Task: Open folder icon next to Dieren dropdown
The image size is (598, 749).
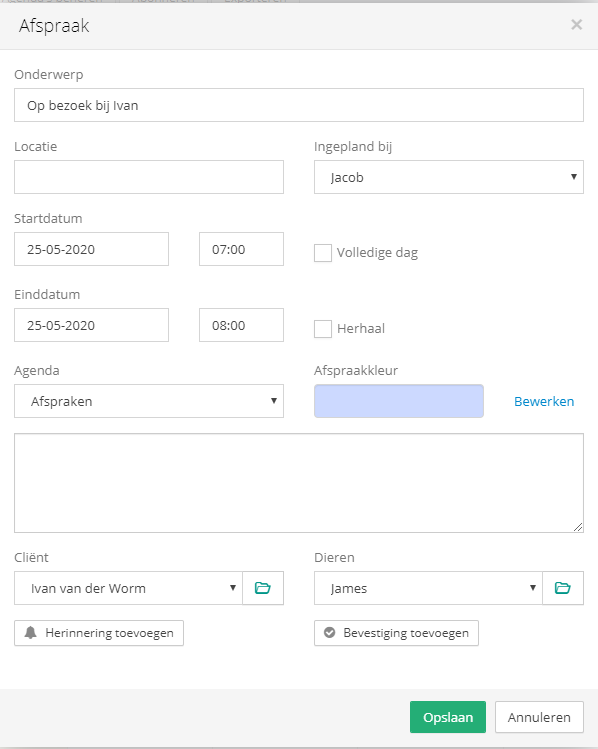Action: tap(563, 588)
